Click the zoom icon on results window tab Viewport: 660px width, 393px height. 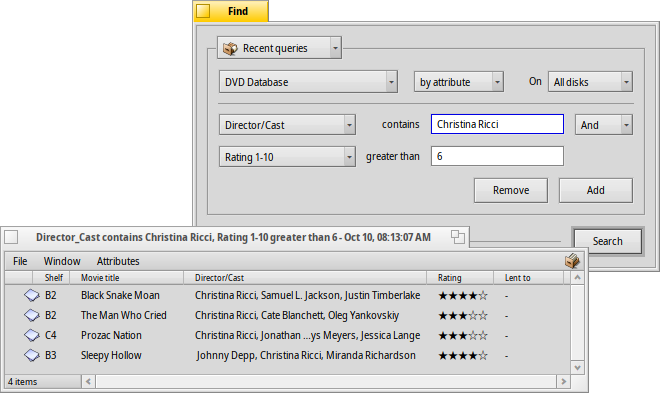[458, 237]
